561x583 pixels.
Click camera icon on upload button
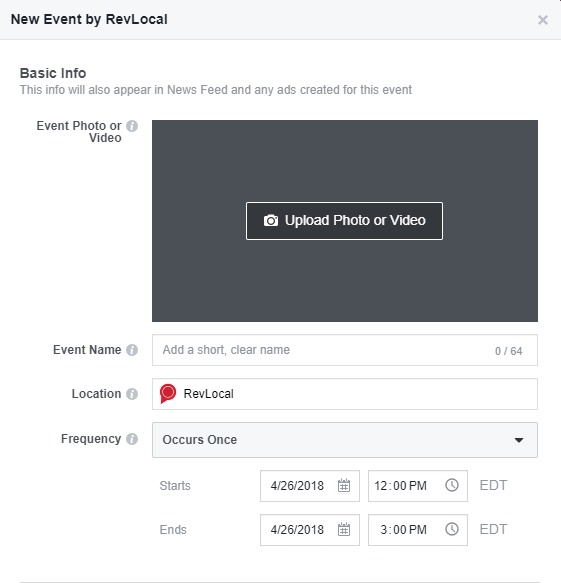click(x=271, y=220)
